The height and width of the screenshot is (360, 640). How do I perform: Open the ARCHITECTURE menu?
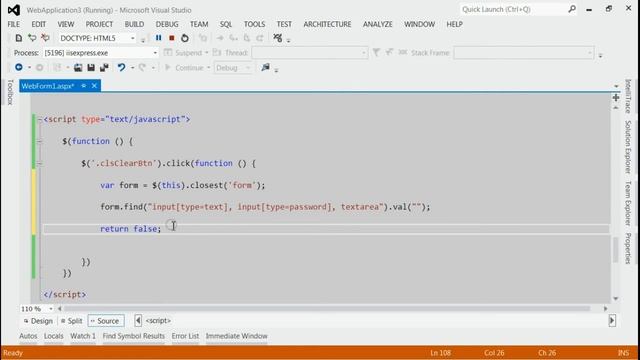click(x=327, y=24)
